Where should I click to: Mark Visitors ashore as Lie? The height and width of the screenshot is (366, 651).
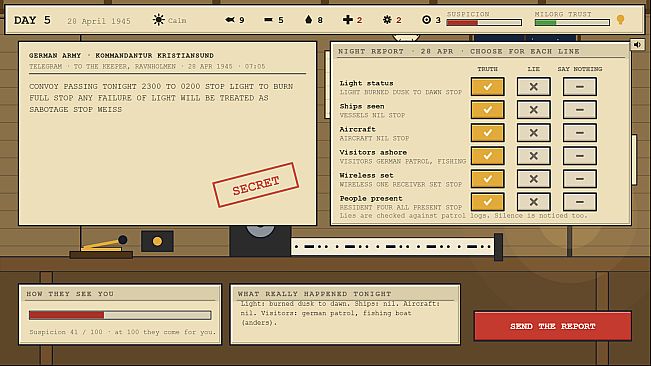[x=534, y=156]
